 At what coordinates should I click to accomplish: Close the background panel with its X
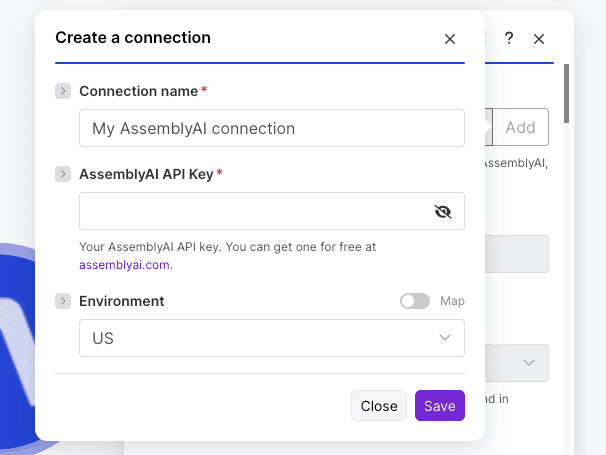[x=539, y=39]
